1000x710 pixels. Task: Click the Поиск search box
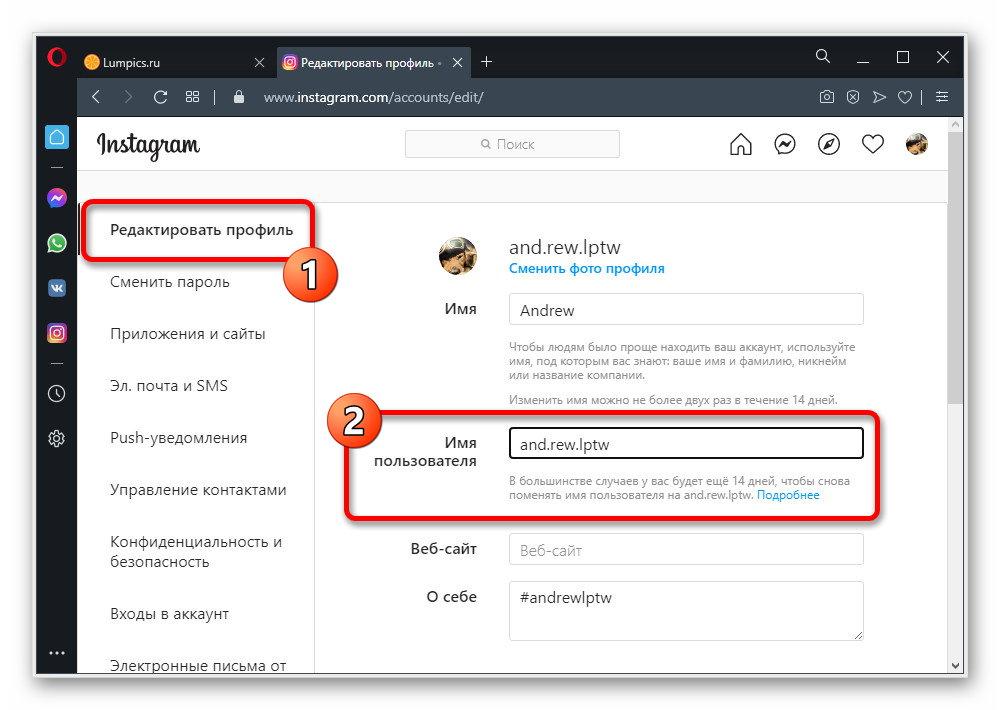(x=512, y=144)
